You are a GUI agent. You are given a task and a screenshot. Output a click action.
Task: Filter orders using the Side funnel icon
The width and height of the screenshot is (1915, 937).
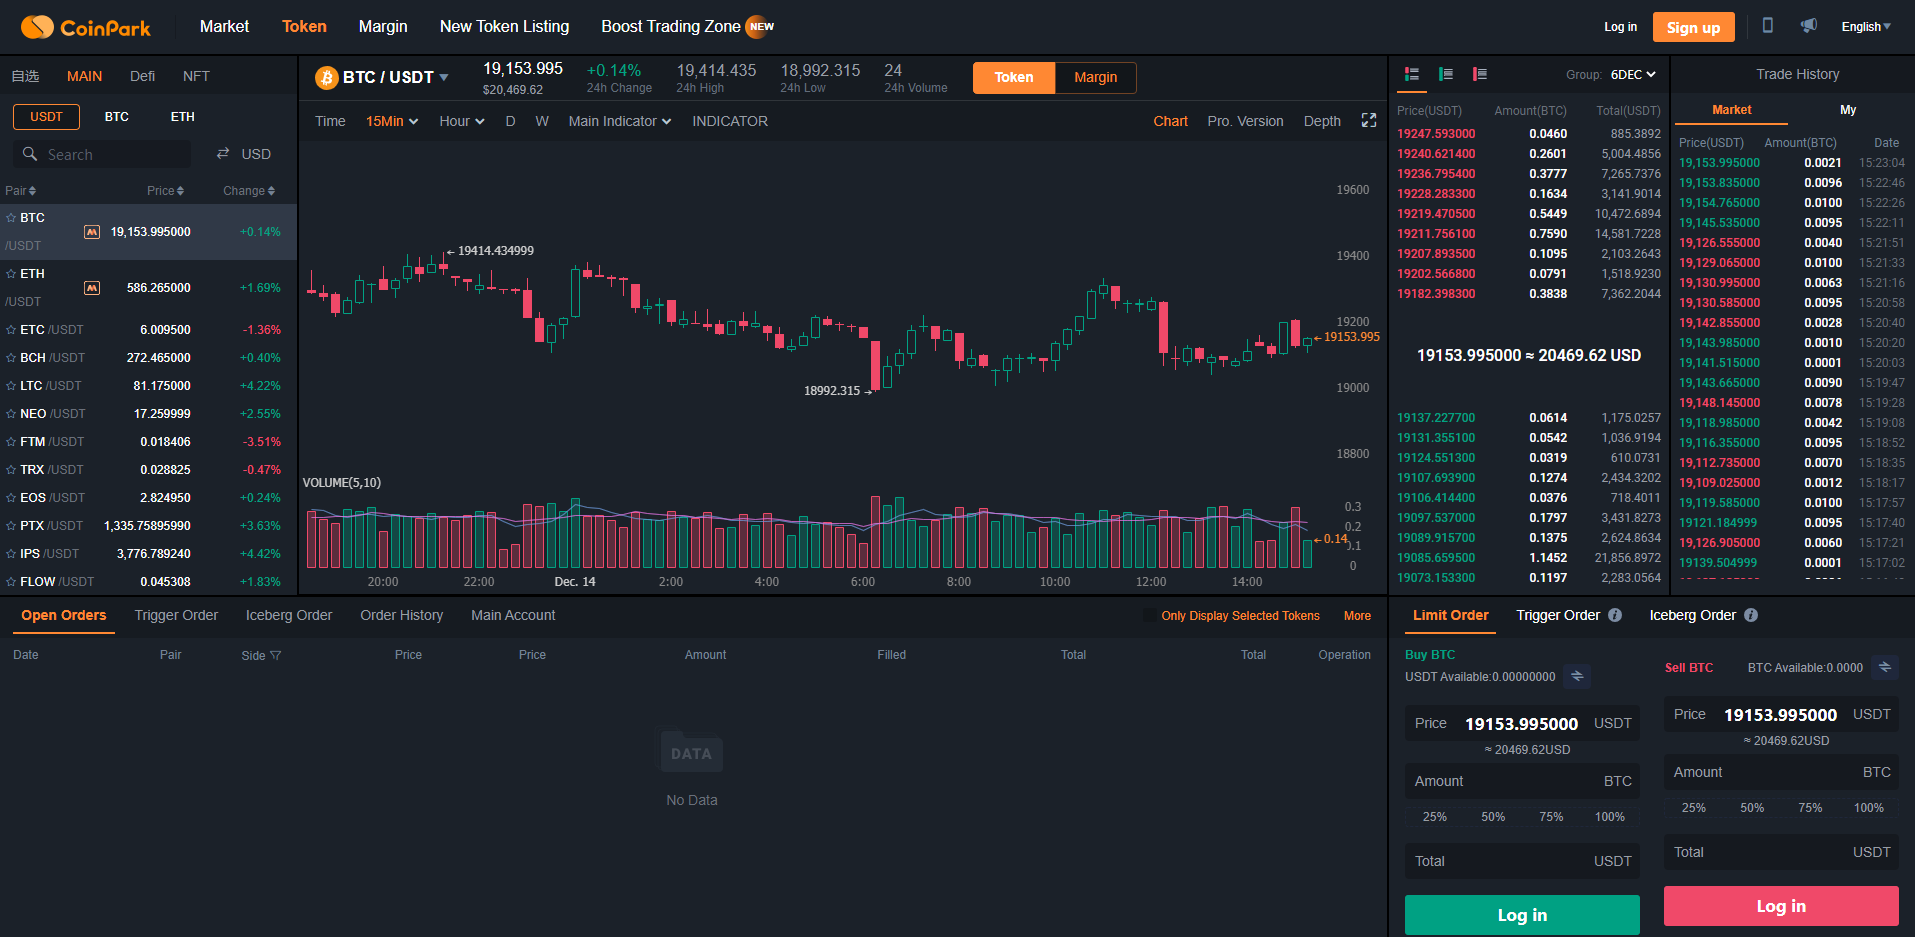click(x=276, y=656)
